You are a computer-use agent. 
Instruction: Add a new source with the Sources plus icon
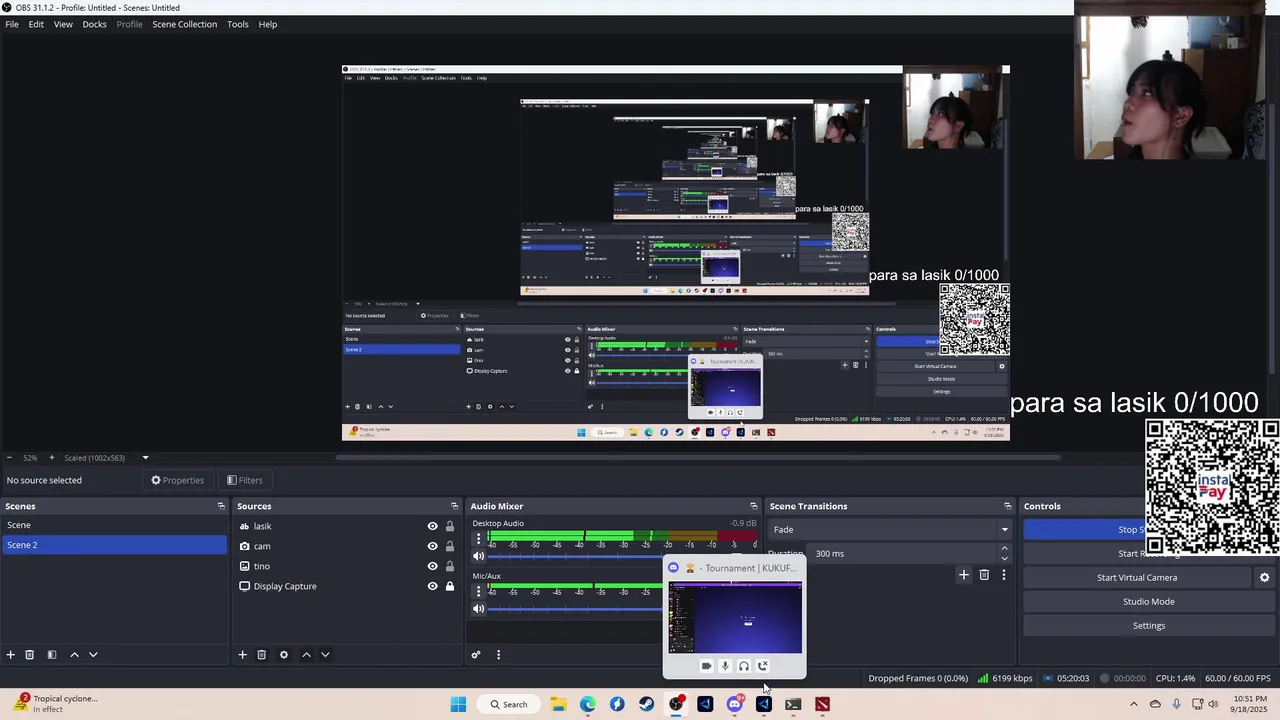(242, 655)
